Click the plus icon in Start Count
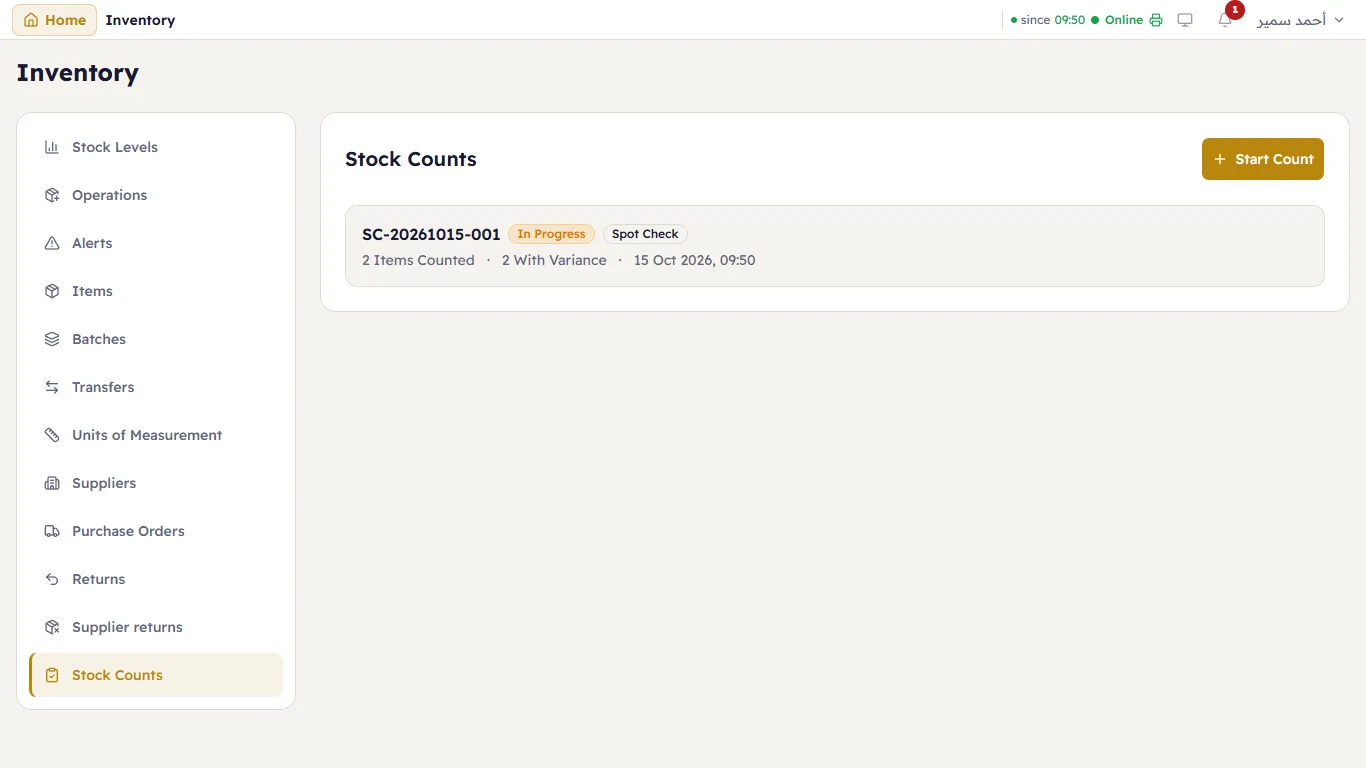Screen dimensions: 1366x768 pyautogui.click(x=1219, y=159)
